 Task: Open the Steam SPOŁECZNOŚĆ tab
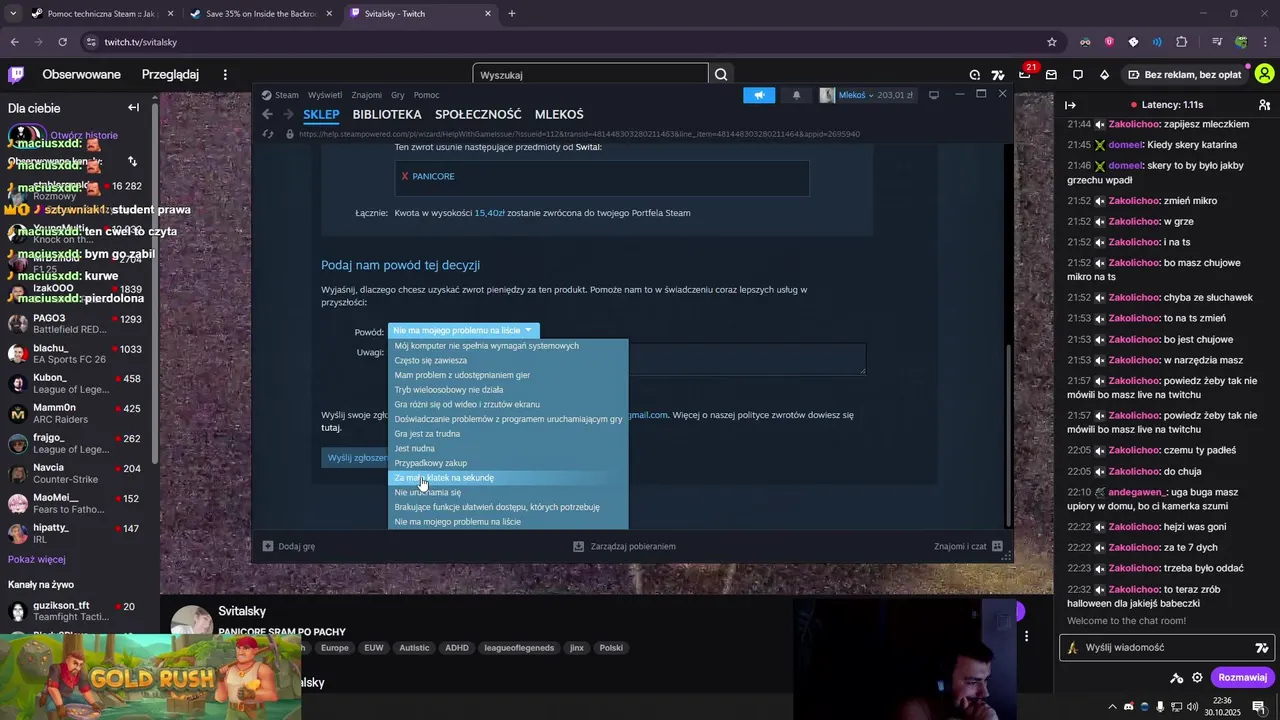point(478,114)
